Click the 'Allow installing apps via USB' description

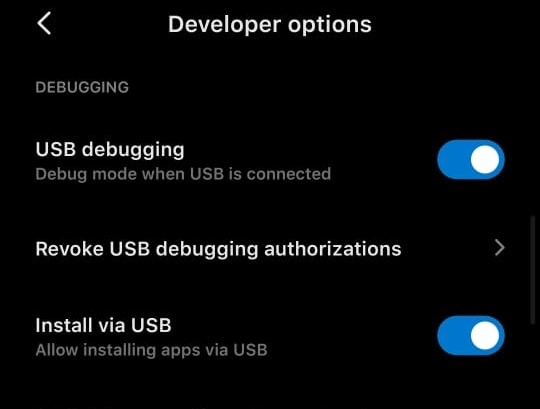[x=152, y=350]
